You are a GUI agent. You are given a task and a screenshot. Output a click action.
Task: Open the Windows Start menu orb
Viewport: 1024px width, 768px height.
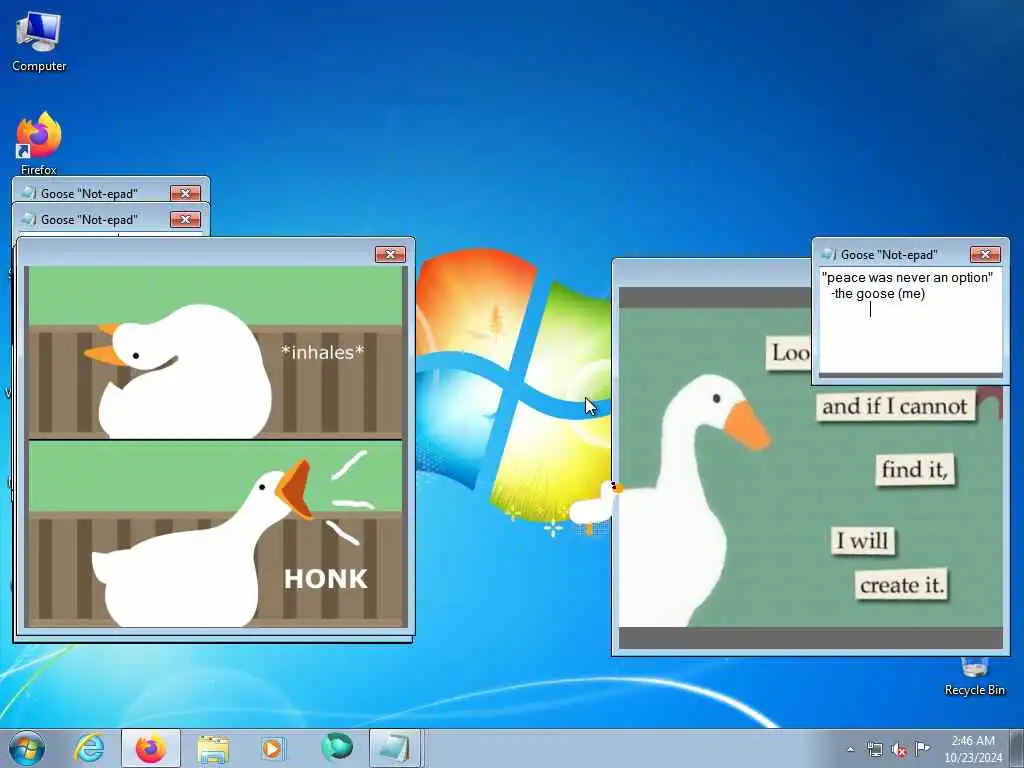pos(27,748)
